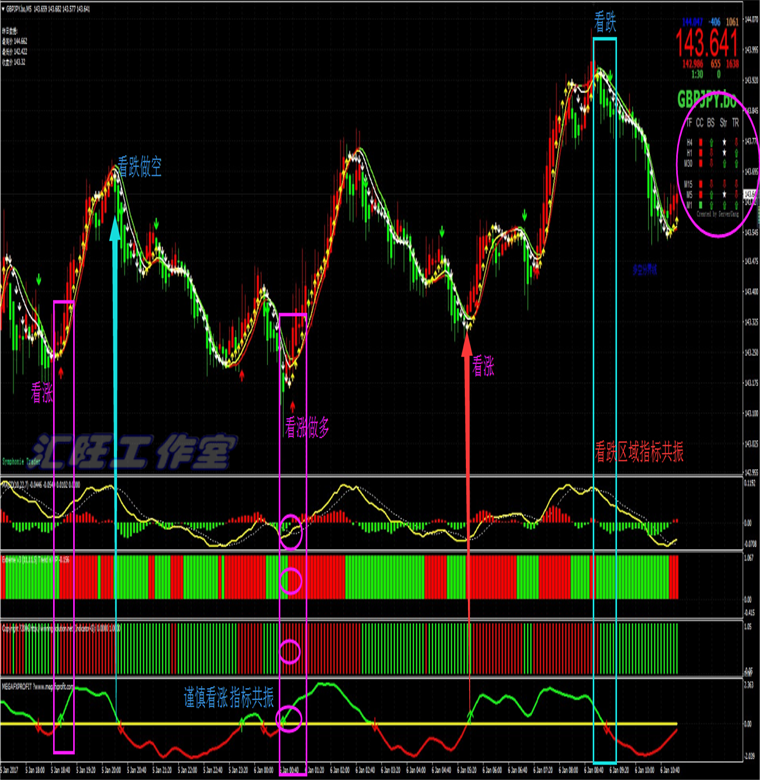Click the 看跌做空 annotation text
This screenshot has width=760, height=780.
[143, 168]
